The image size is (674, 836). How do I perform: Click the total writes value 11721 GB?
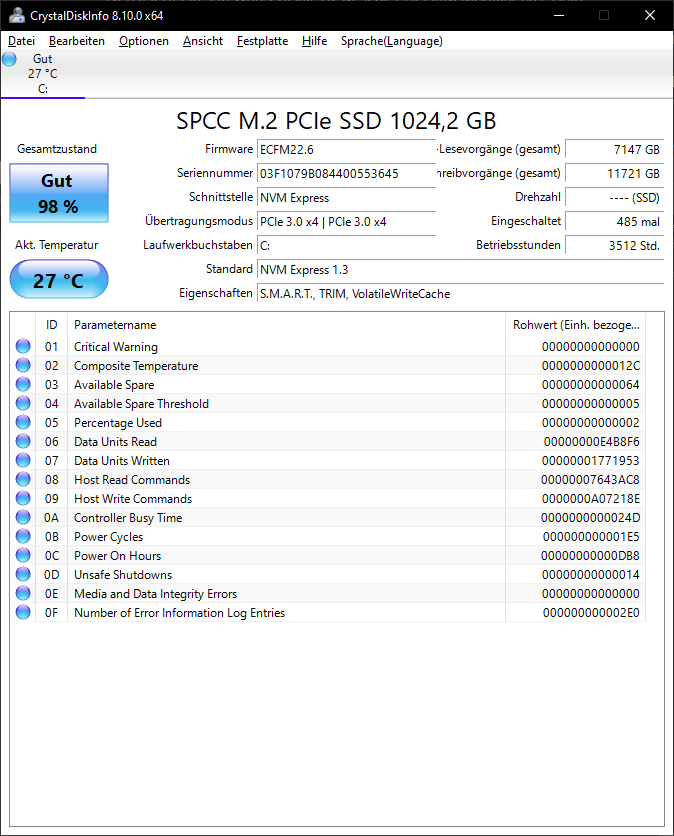coord(614,174)
